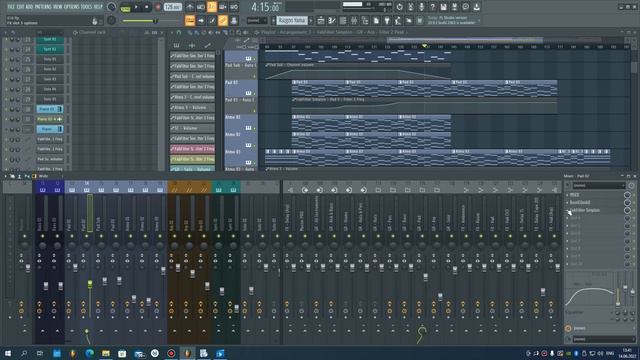Click the save project floppy icon
Screen dimensions: 640x360
(x=444, y=7)
